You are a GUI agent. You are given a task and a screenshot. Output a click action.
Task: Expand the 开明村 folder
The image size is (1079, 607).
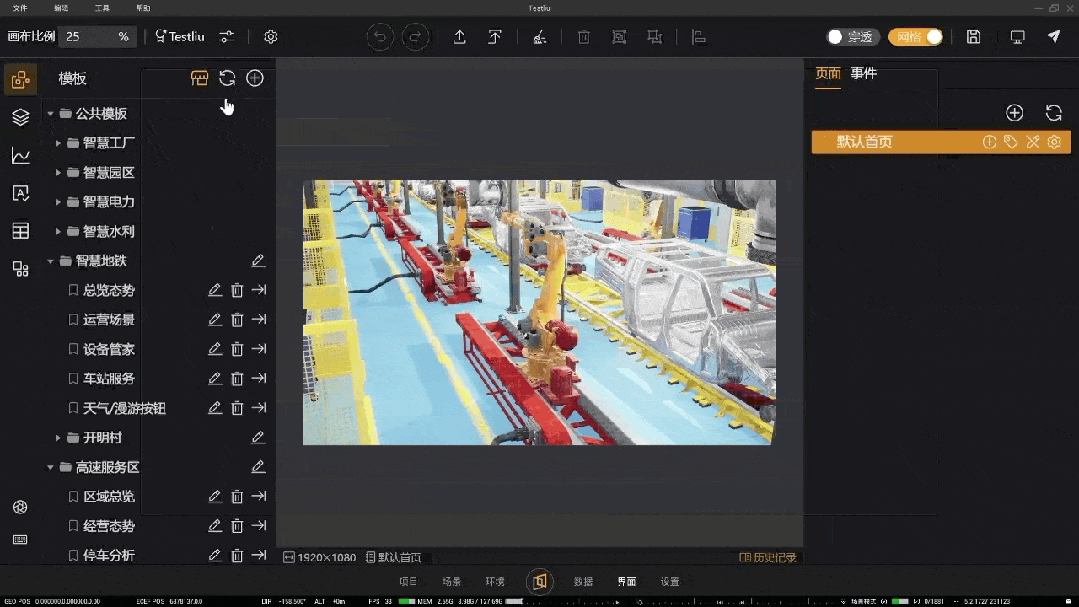click(x=58, y=438)
